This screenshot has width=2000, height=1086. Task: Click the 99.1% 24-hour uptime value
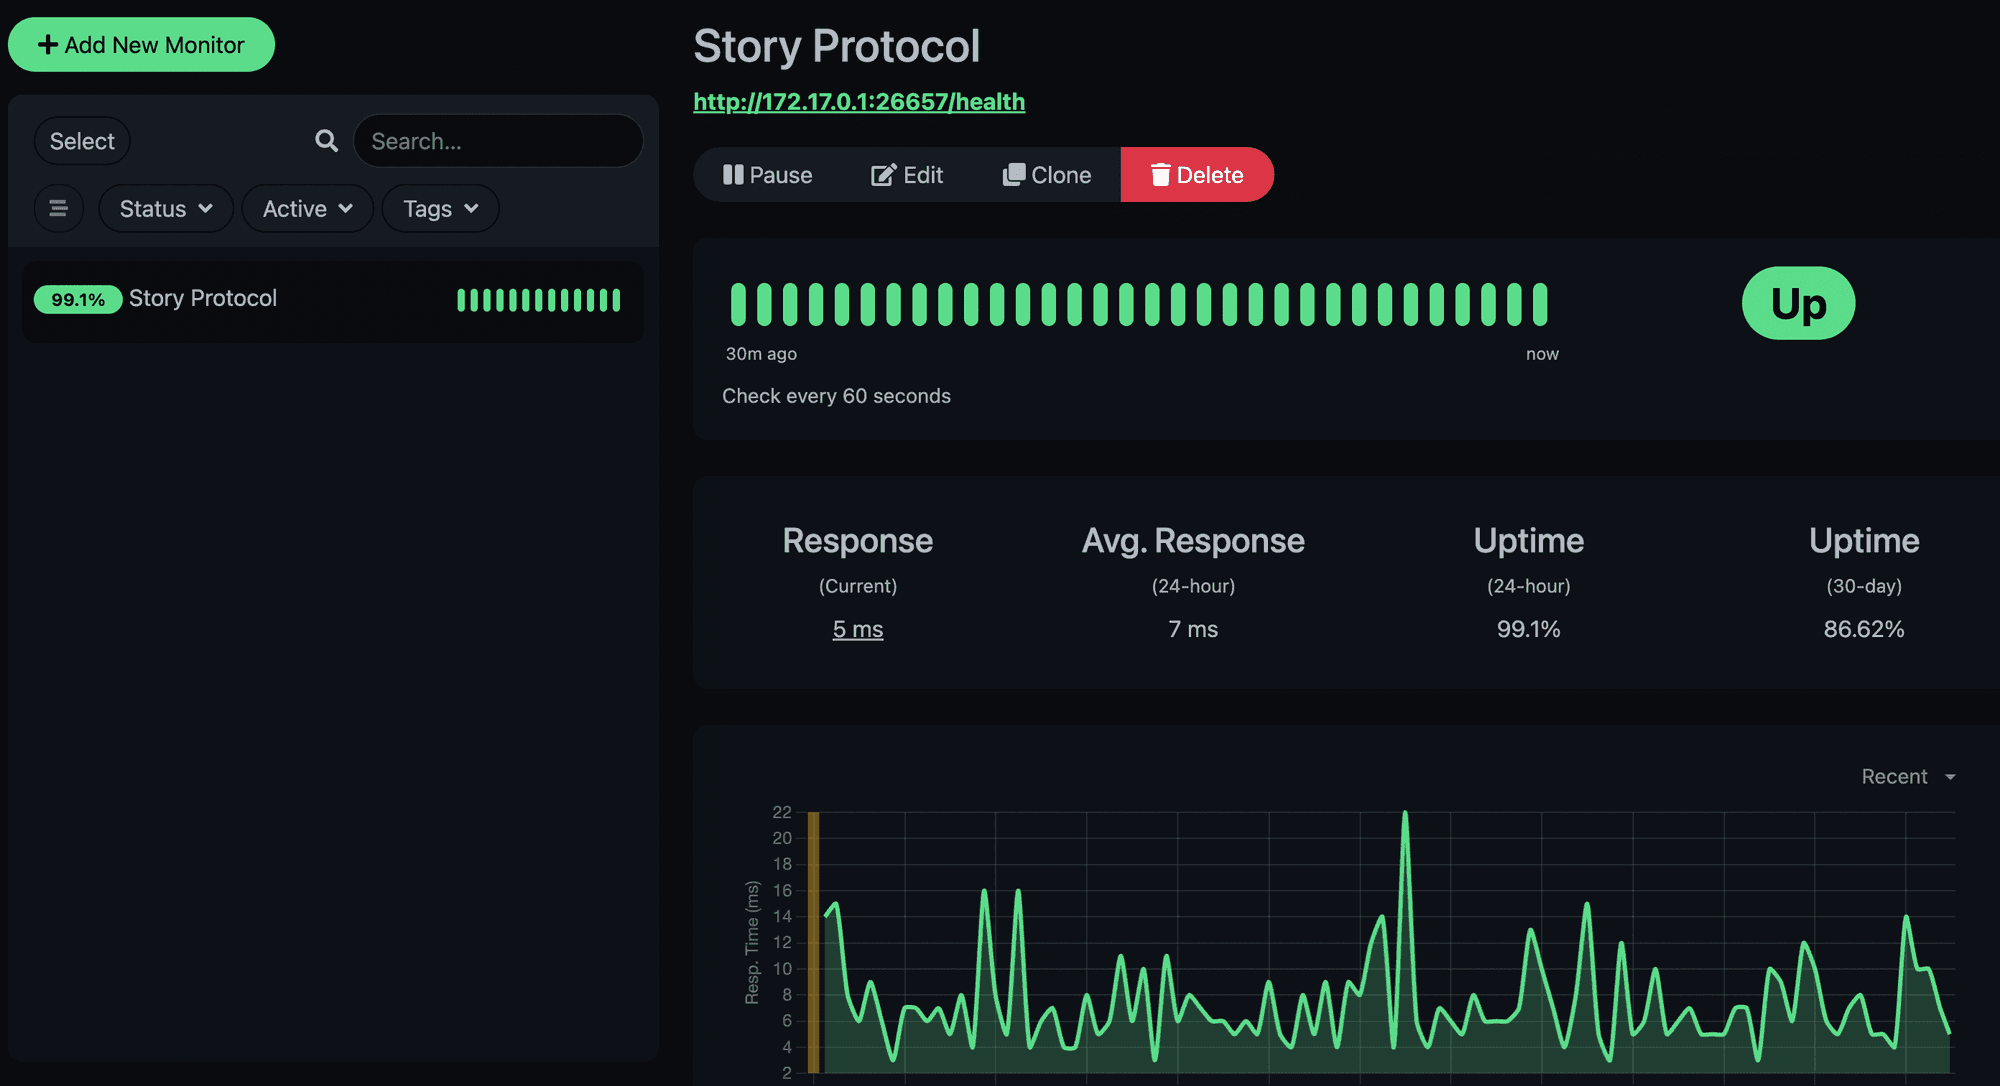[x=1529, y=629]
